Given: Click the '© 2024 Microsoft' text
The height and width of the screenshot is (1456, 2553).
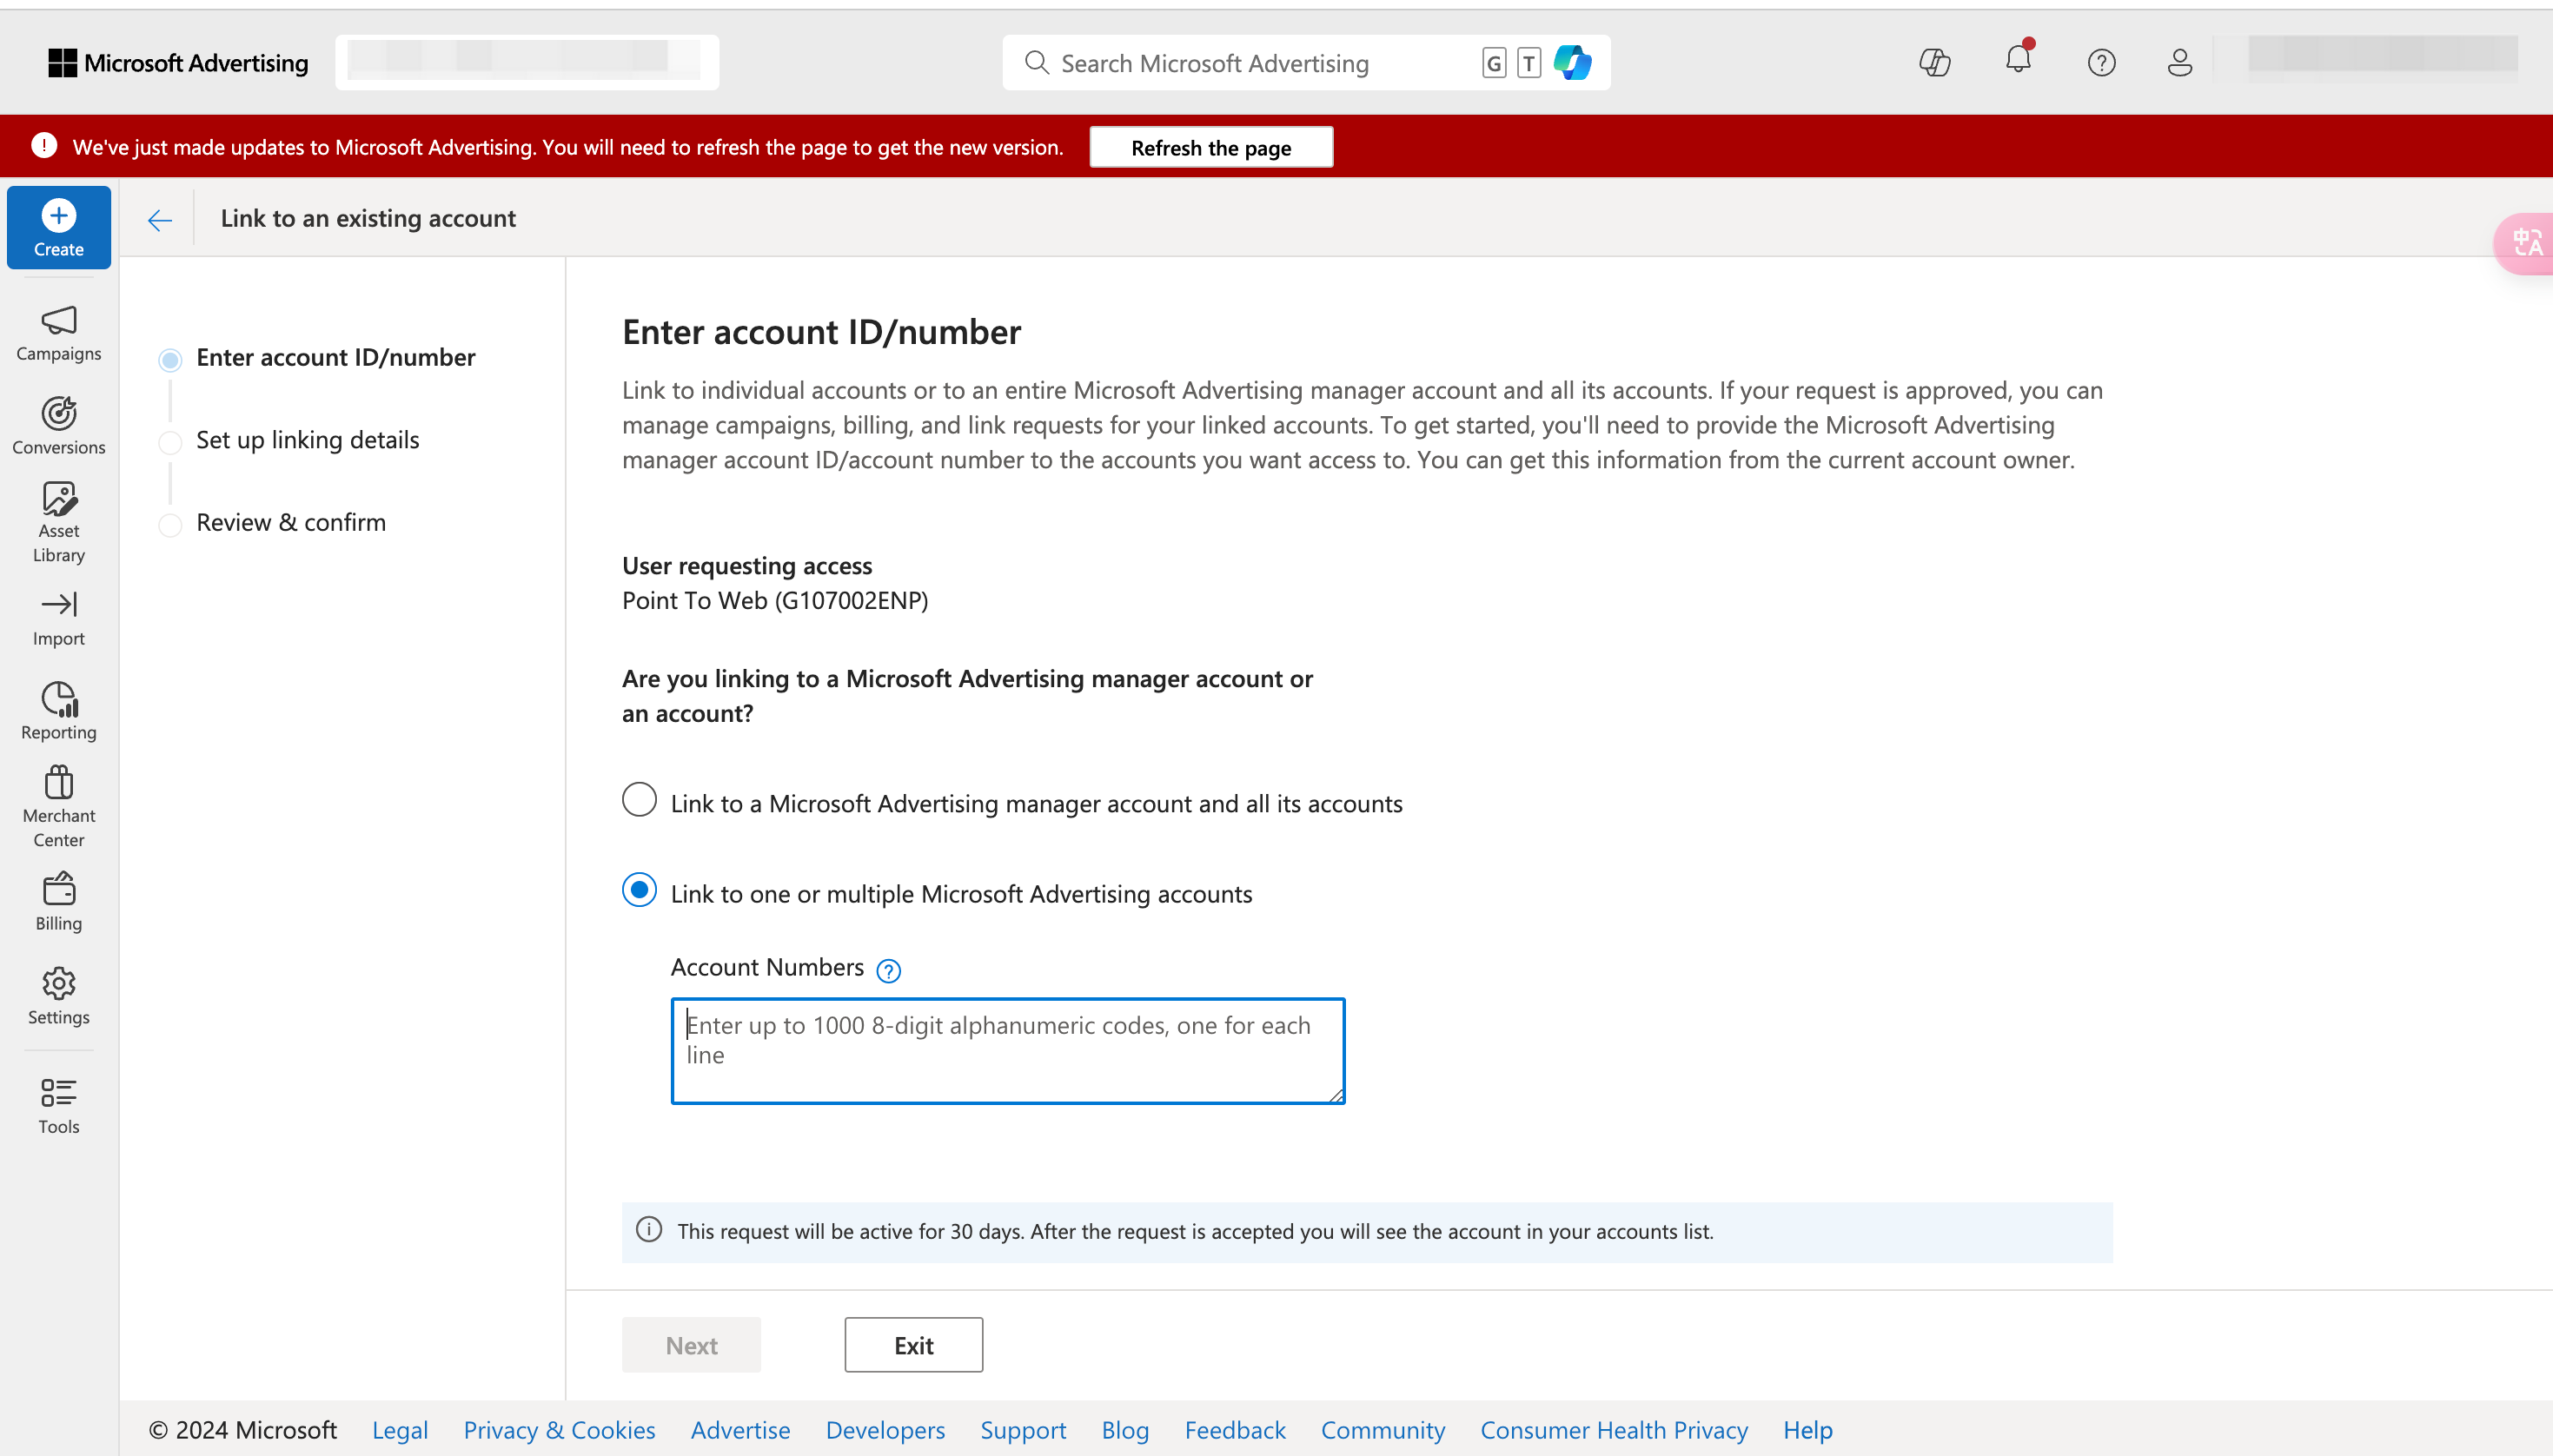Looking at the screenshot, I should (x=243, y=1430).
